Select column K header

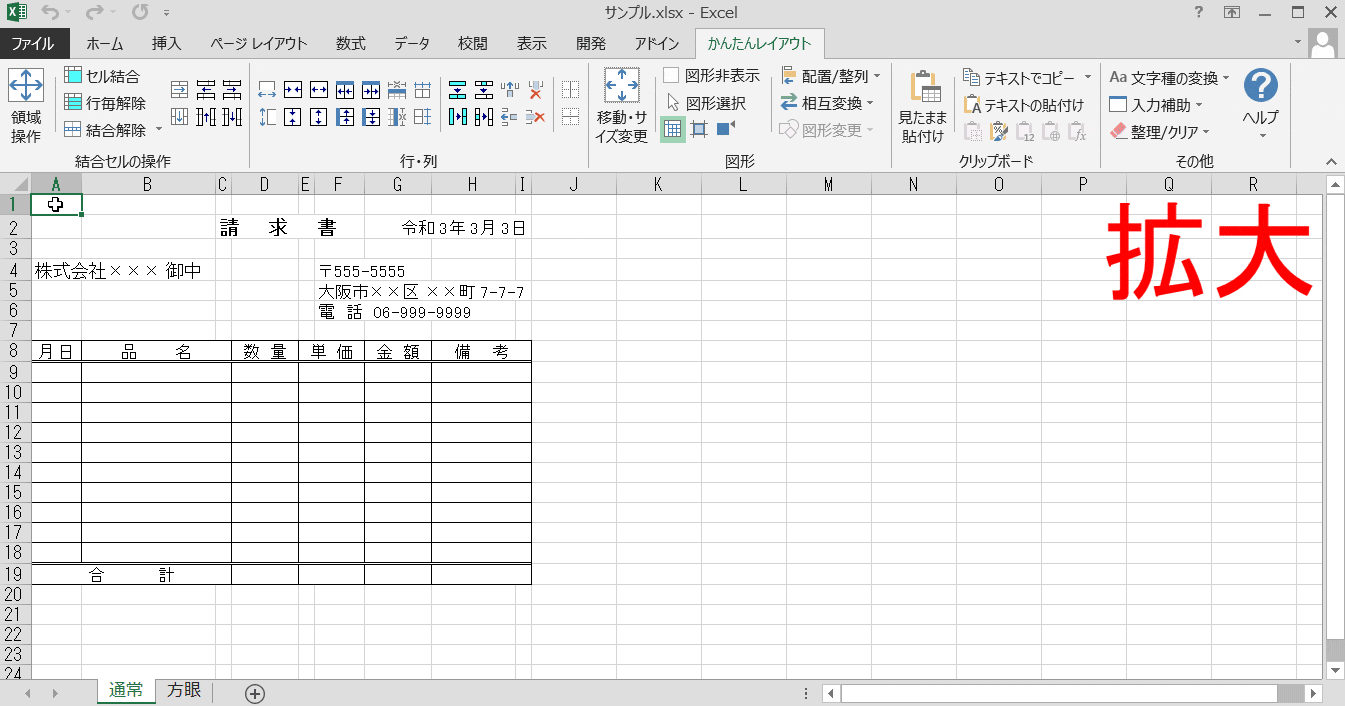[658, 184]
